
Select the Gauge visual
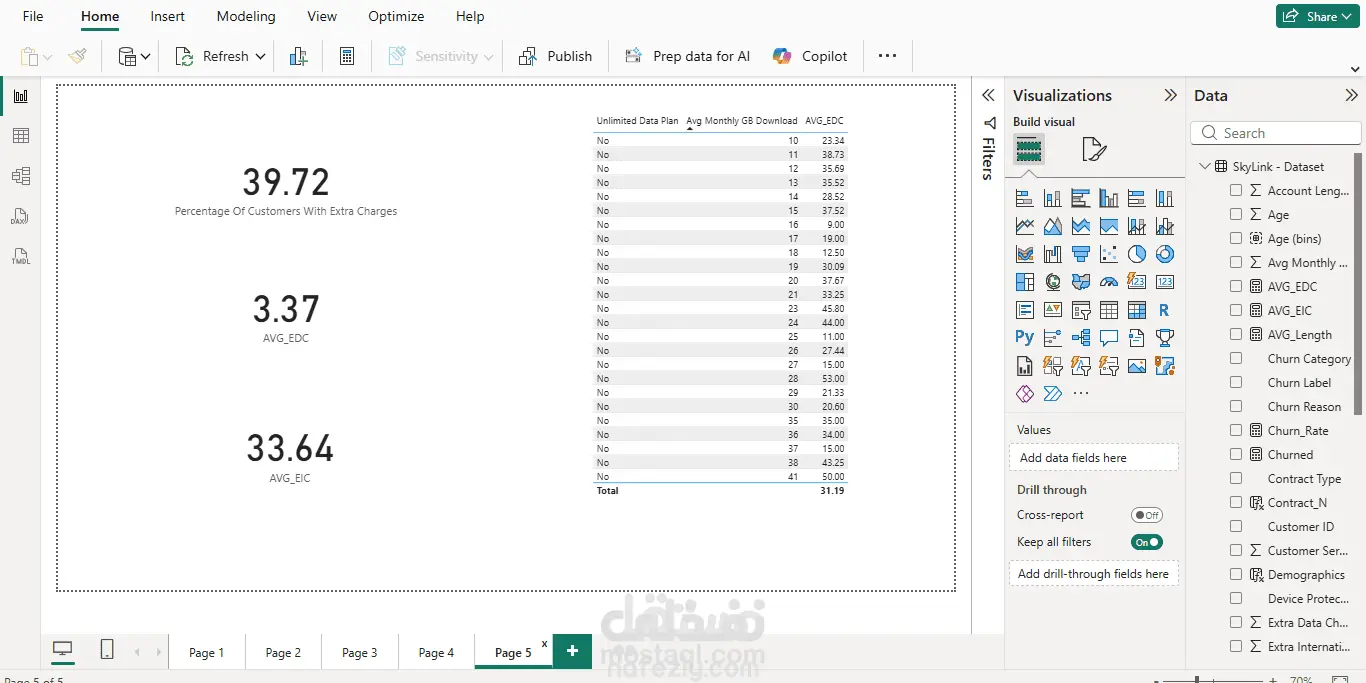tap(1108, 282)
